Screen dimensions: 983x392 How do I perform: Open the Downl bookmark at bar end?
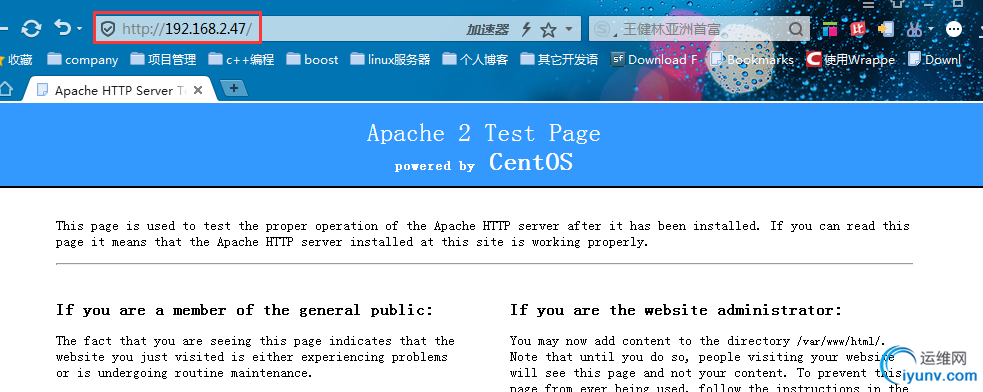[x=935, y=60]
